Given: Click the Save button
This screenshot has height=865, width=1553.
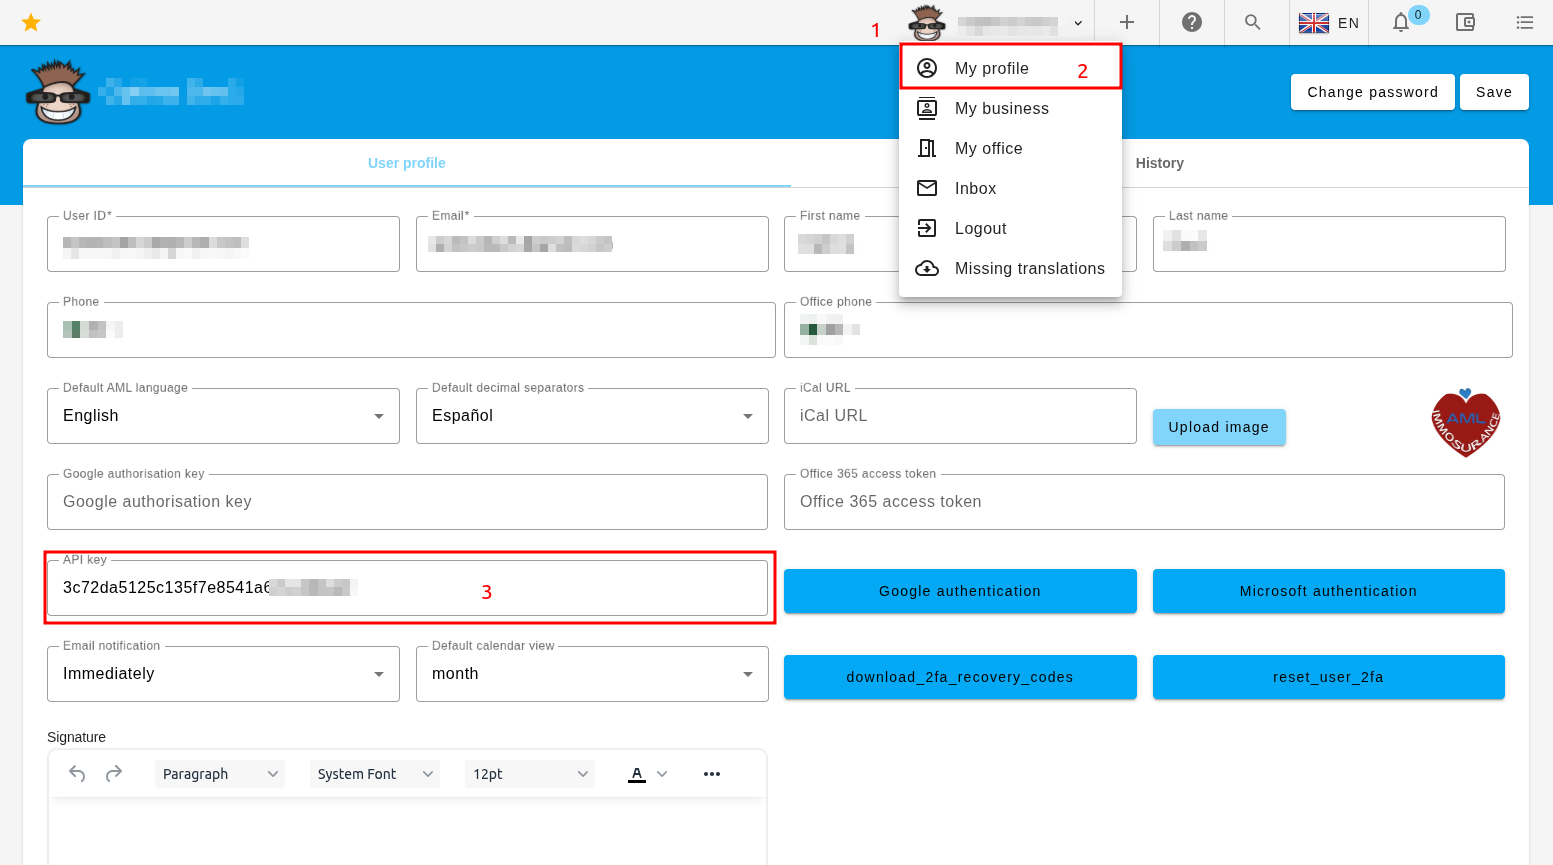Looking at the screenshot, I should pos(1494,92).
